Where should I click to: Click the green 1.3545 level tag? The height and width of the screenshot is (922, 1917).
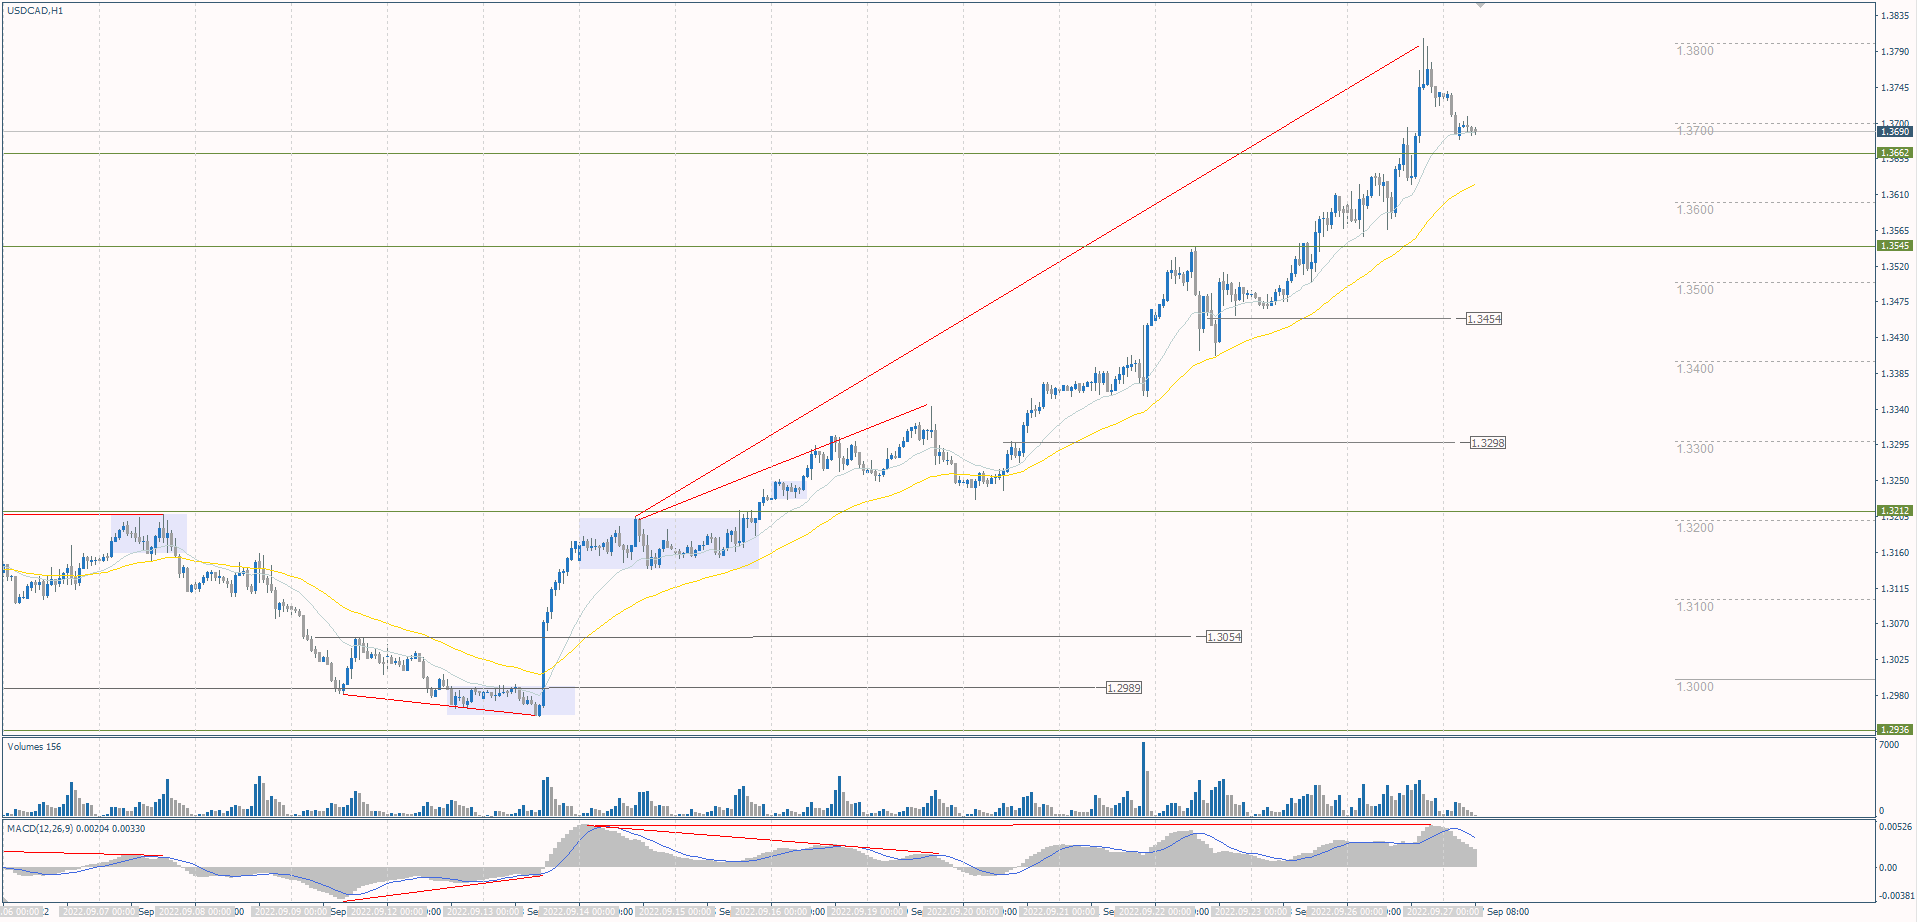pyautogui.click(x=1895, y=246)
